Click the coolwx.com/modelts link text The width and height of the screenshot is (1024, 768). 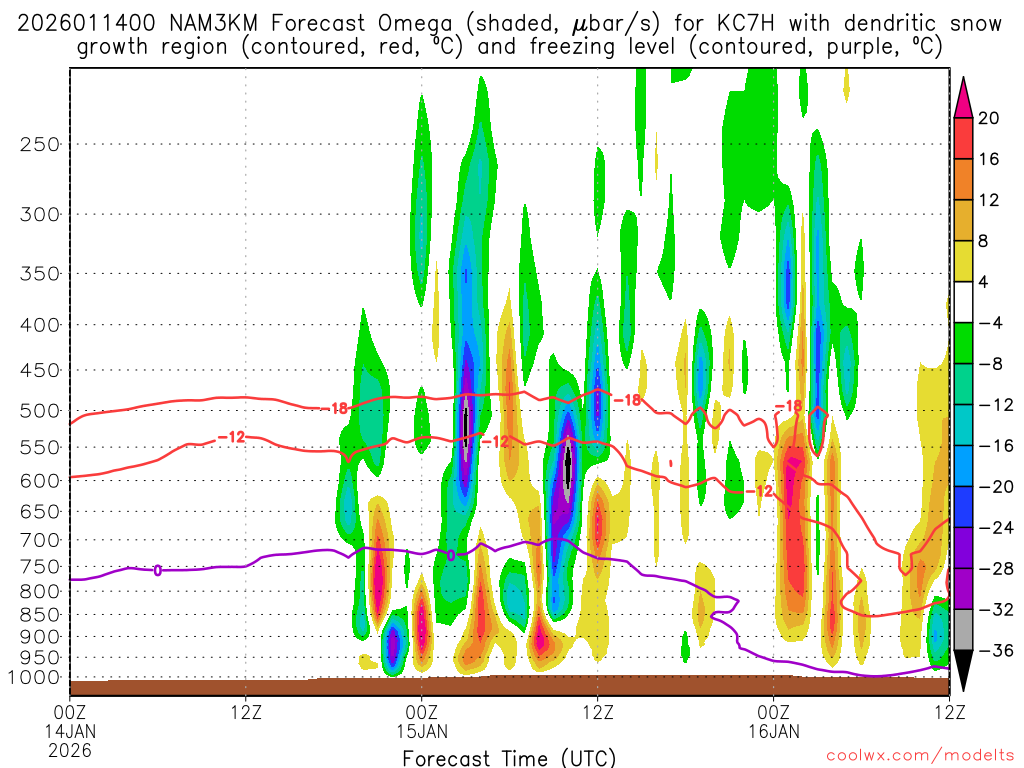point(920,755)
